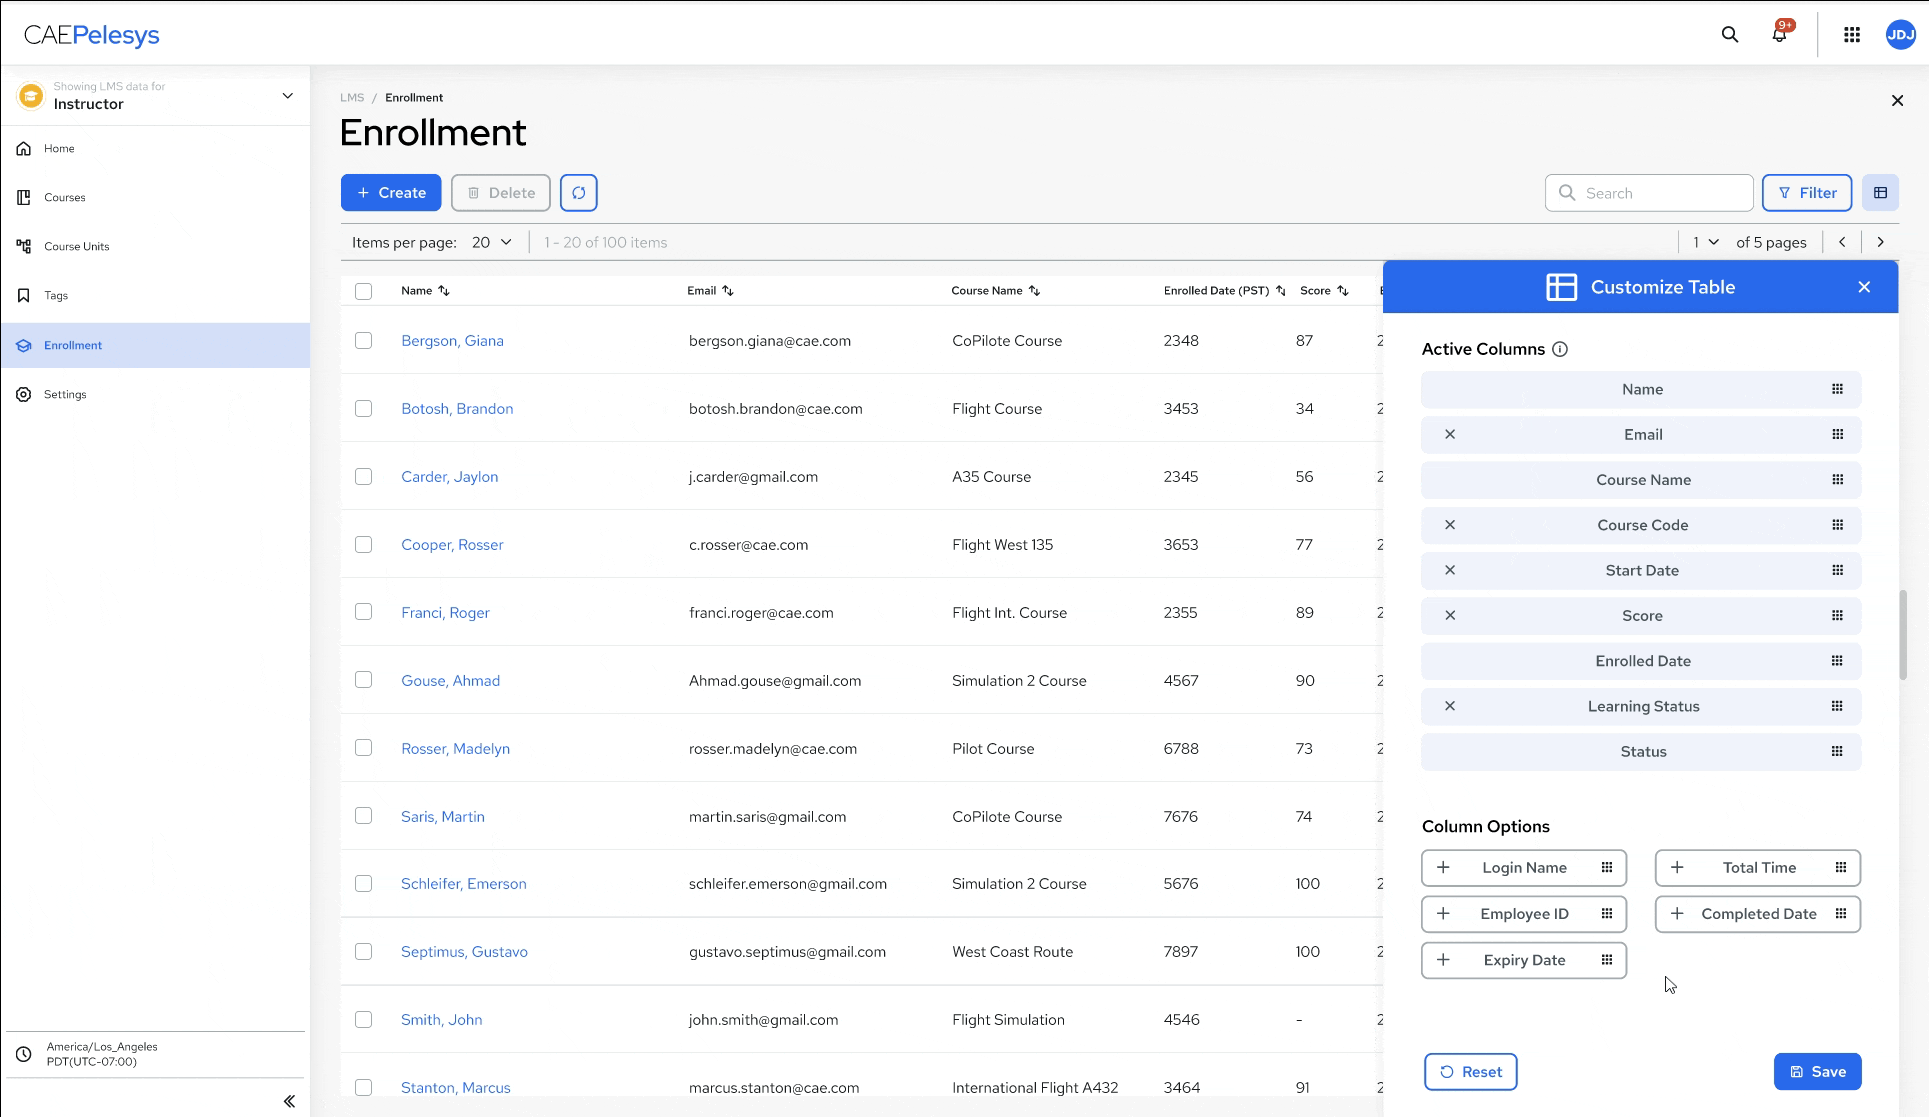The image size is (1929, 1117).
Task: Go to Courses in sidebar
Action: 64,198
